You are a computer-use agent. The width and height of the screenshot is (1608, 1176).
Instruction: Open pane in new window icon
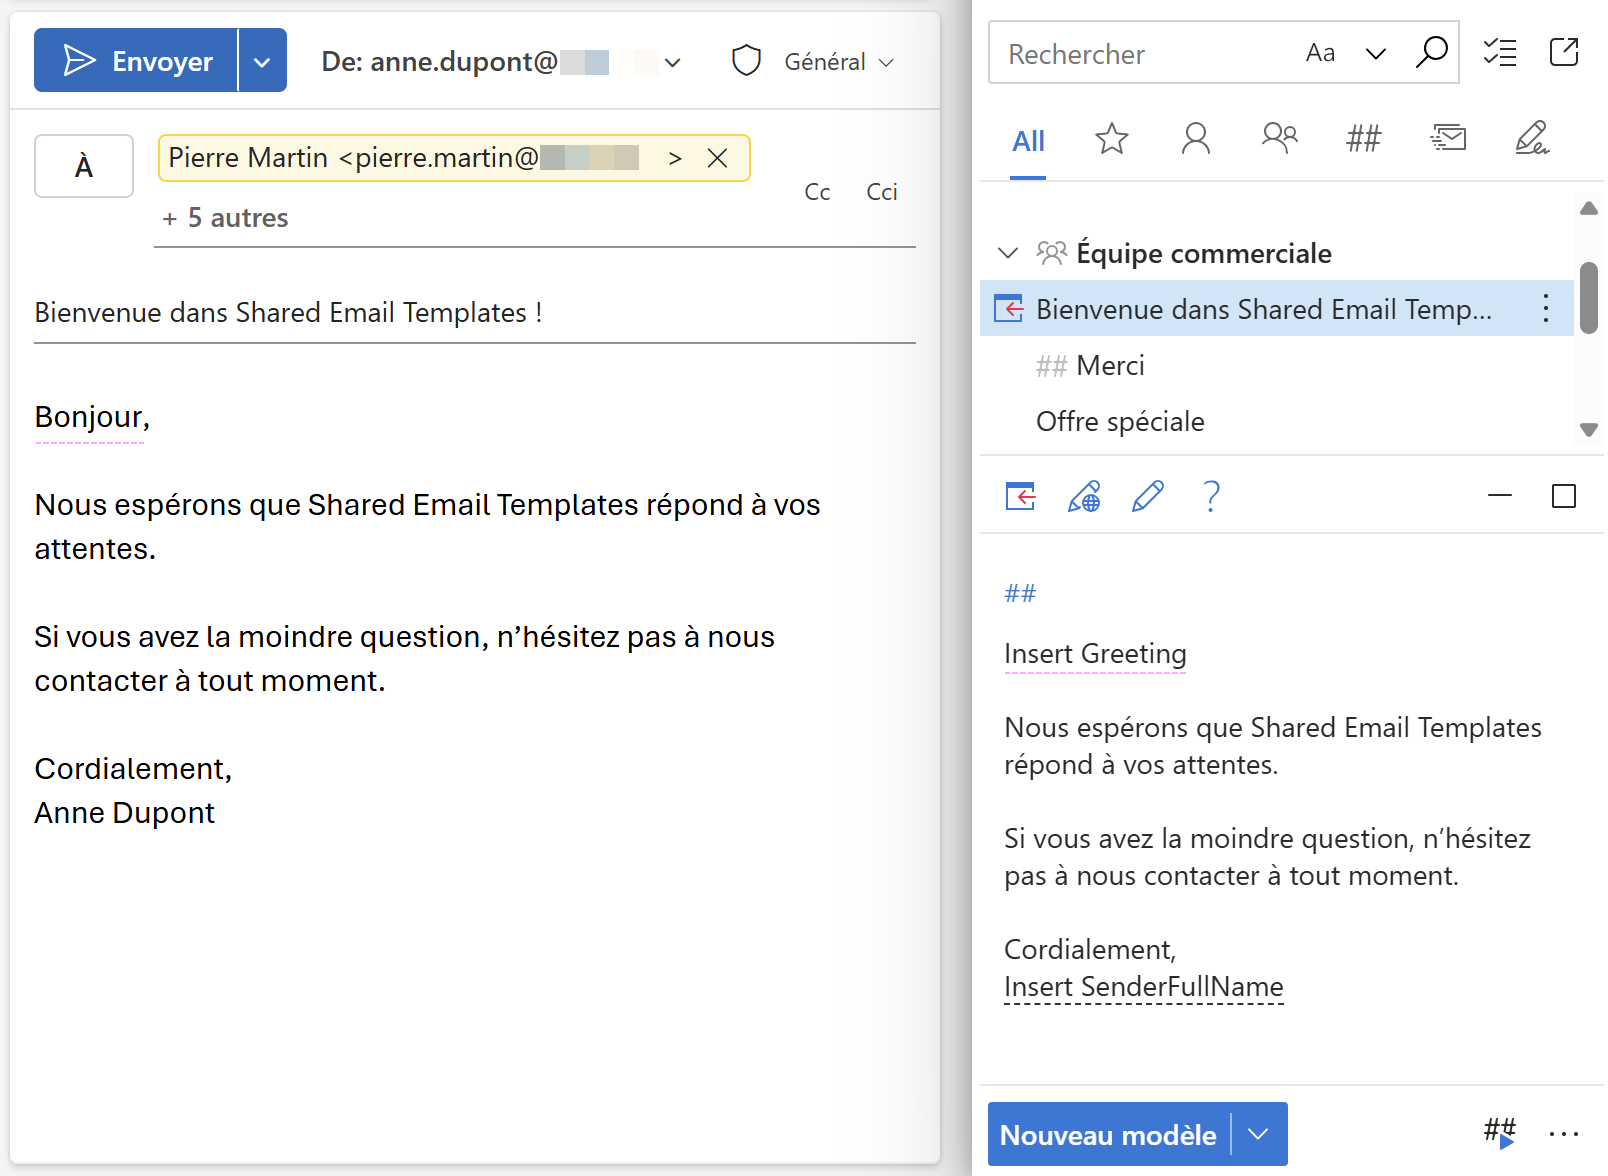[x=1564, y=52]
